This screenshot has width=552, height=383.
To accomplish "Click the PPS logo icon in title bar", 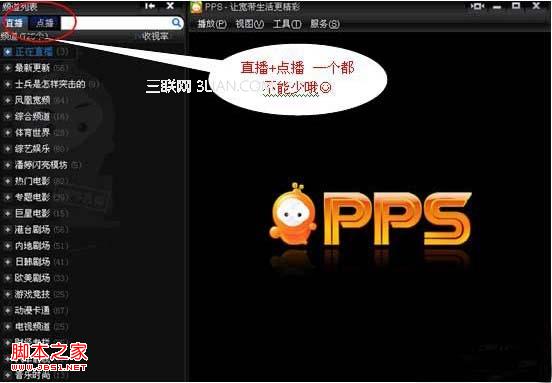I will click(x=196, y=7).
